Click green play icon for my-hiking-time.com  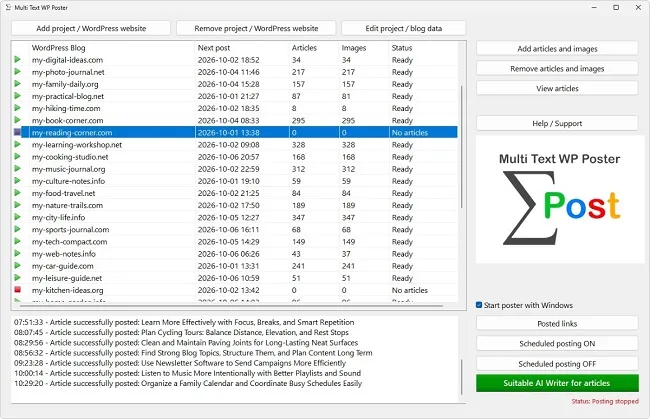(17, 108)
